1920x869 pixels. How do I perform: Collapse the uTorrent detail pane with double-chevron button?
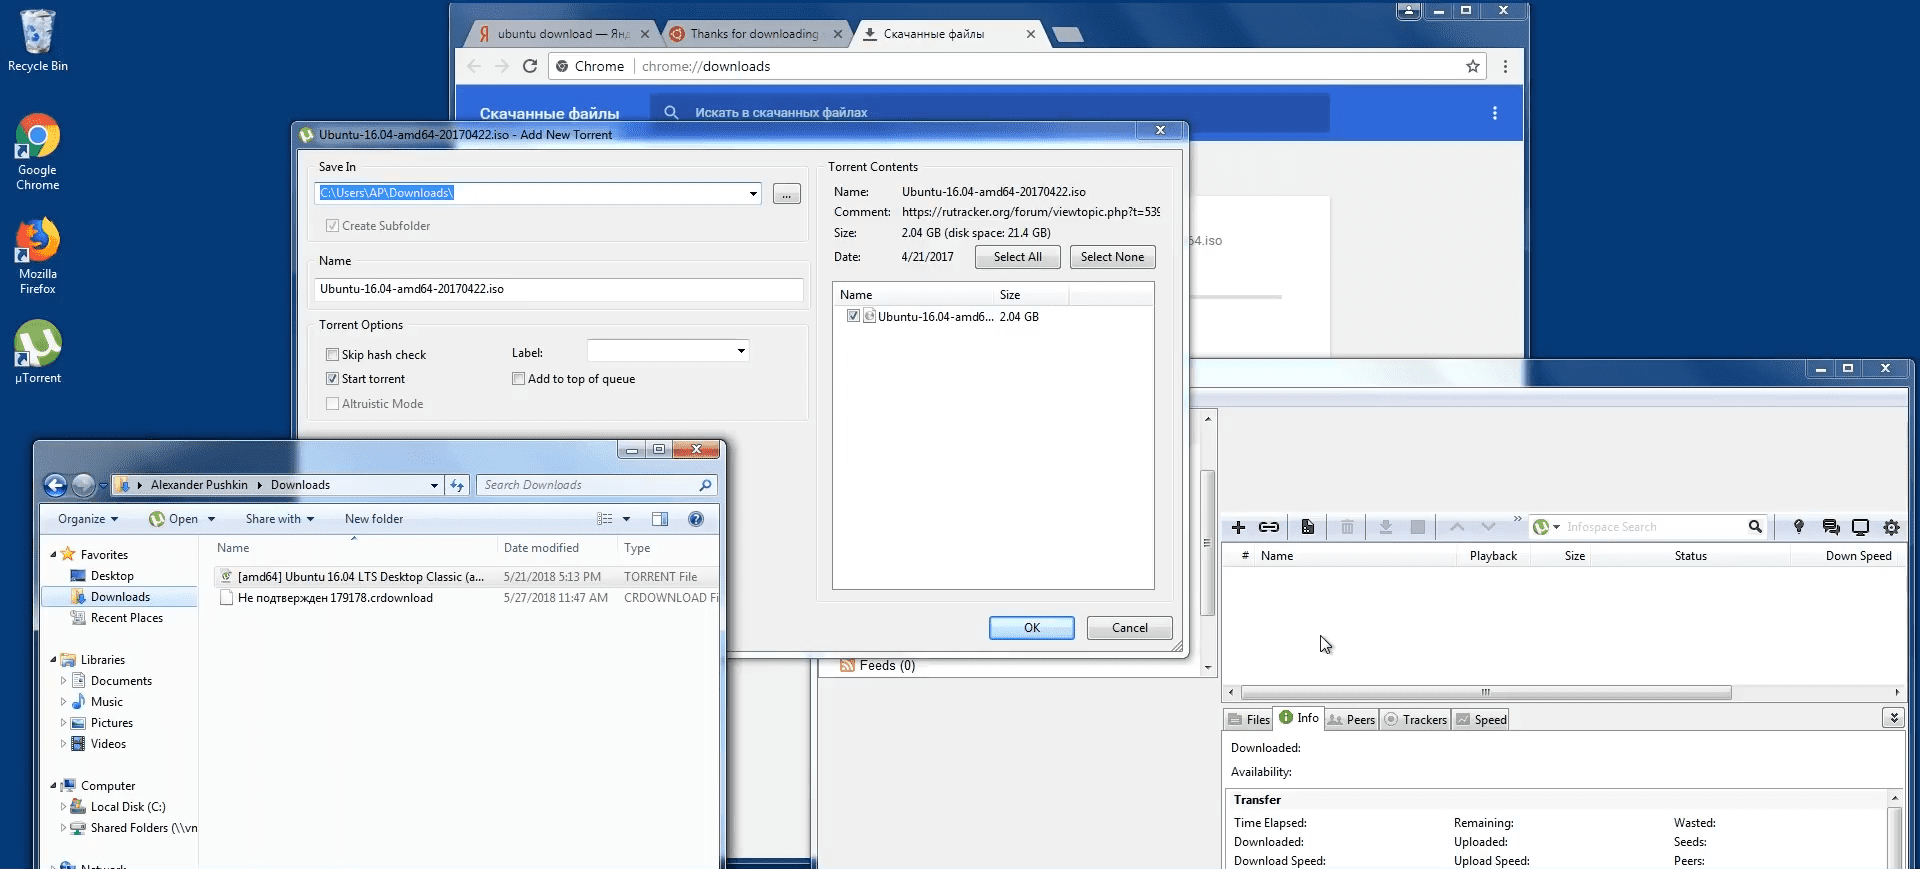click(1893, 718)
